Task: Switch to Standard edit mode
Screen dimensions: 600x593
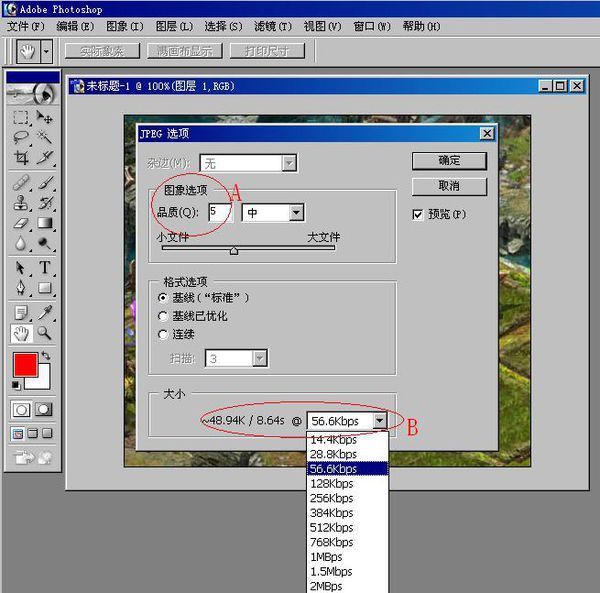Action: [x=21, y=410]
